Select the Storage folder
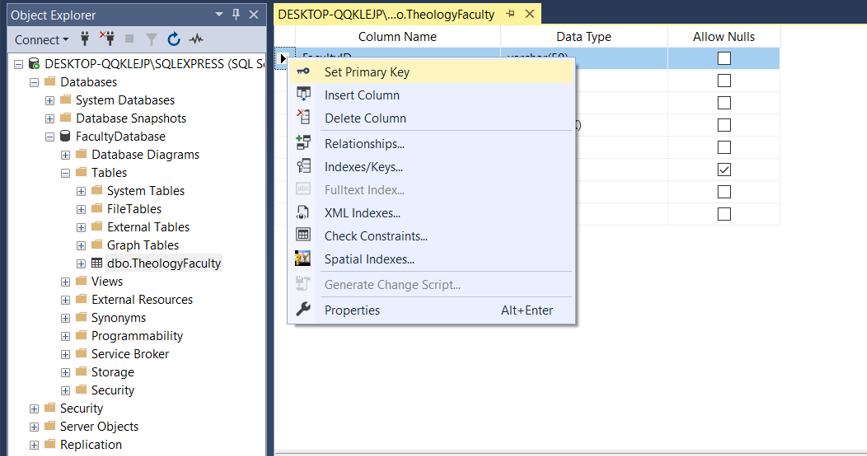Image resolution: width=867 pixels, height=456 pixels. coord(113,372)
